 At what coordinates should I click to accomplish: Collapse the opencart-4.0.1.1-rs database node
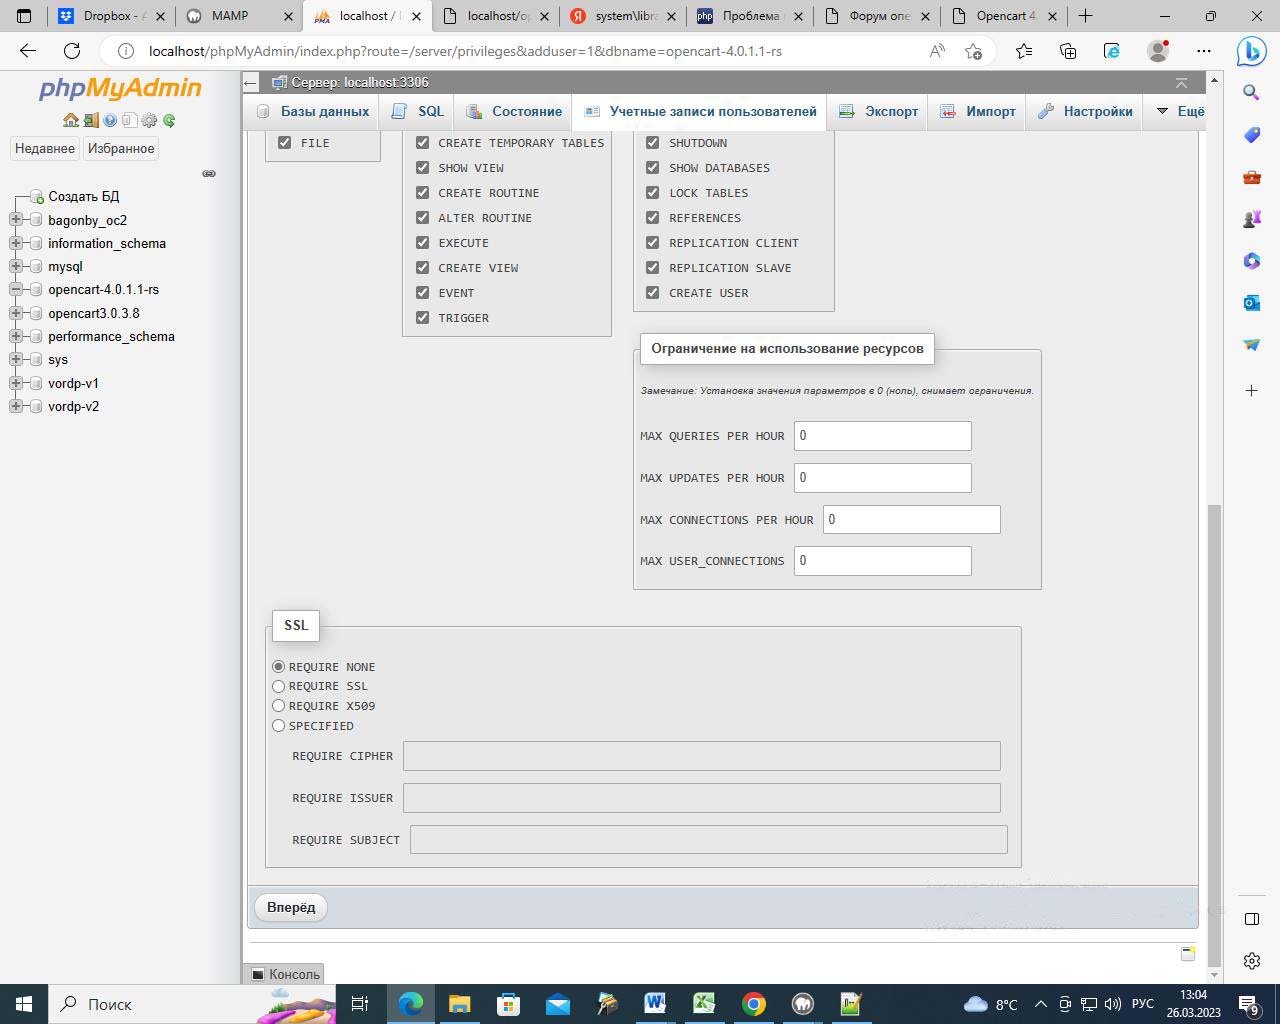coord(16,289)
